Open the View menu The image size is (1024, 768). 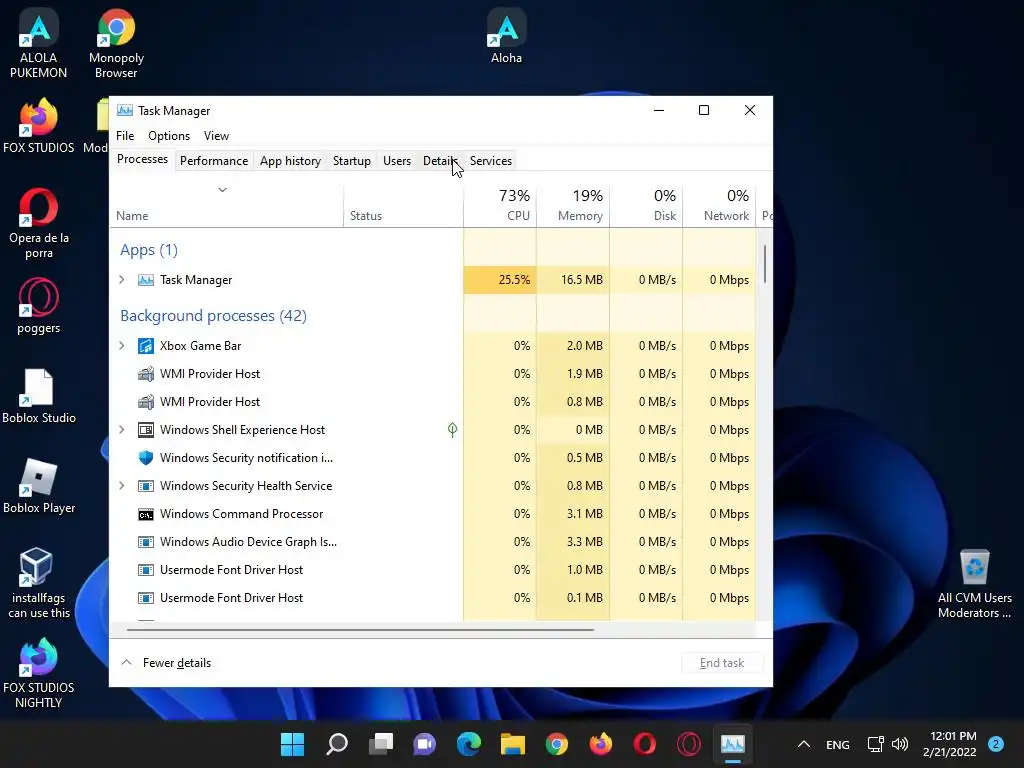(216, 136)
